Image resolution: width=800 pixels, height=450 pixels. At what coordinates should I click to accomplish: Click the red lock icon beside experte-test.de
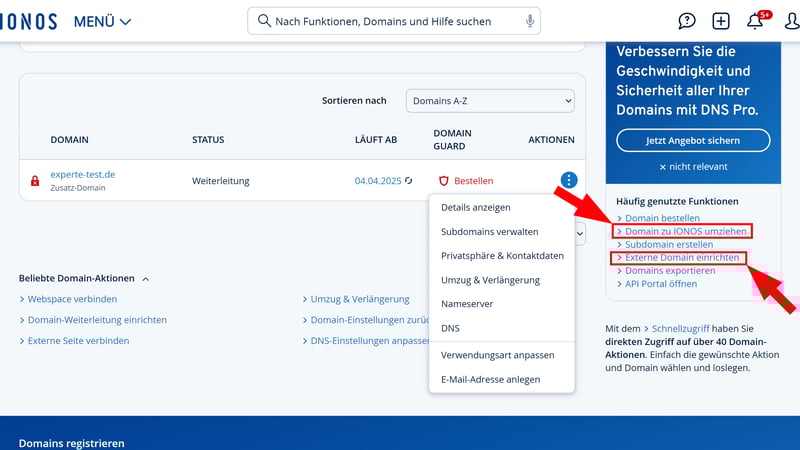35,181
